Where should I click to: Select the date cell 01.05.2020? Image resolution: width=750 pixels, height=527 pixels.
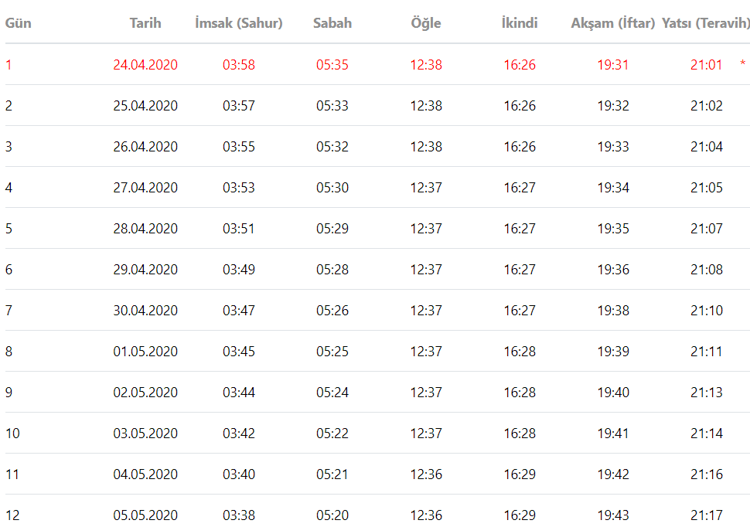[145, 351]
